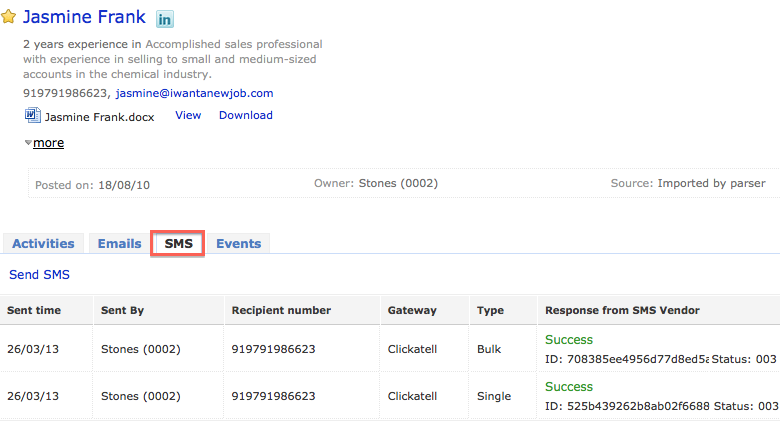Select the SMS tab
The width and height of the screenshot is (780, 438).
click(178, 243)
